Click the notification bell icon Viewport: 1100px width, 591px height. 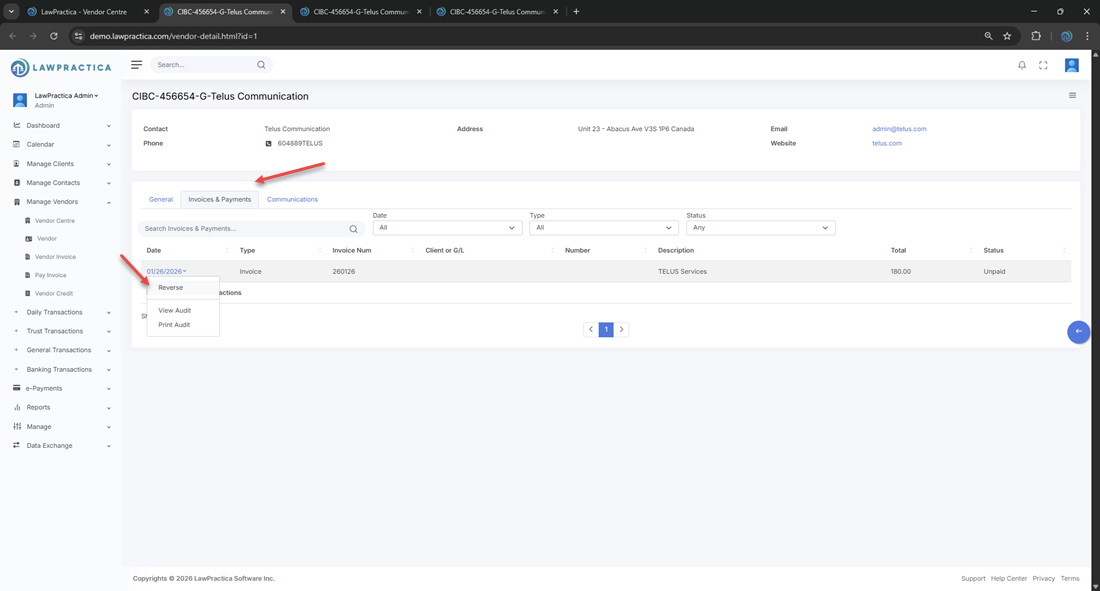pyautogui.click(x=1021, y=65)
